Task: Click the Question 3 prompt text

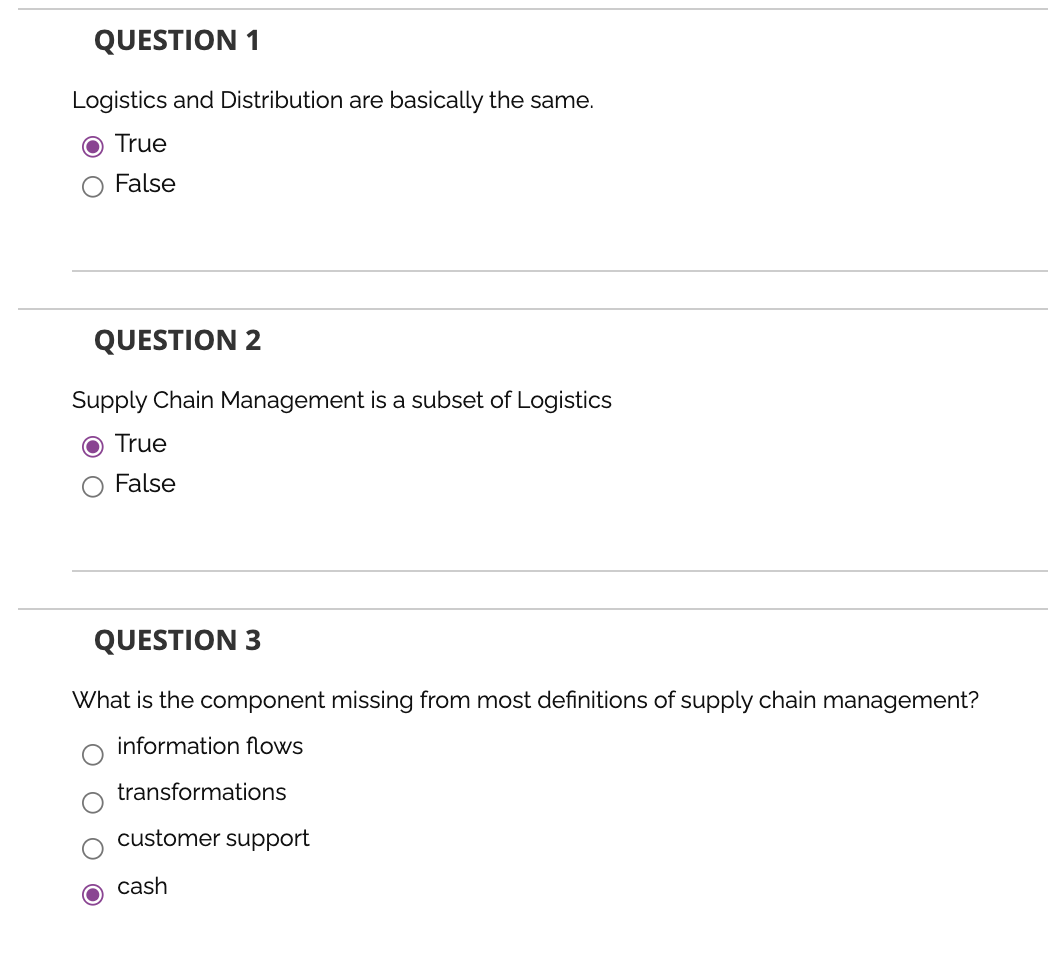Action: [525, 701]
